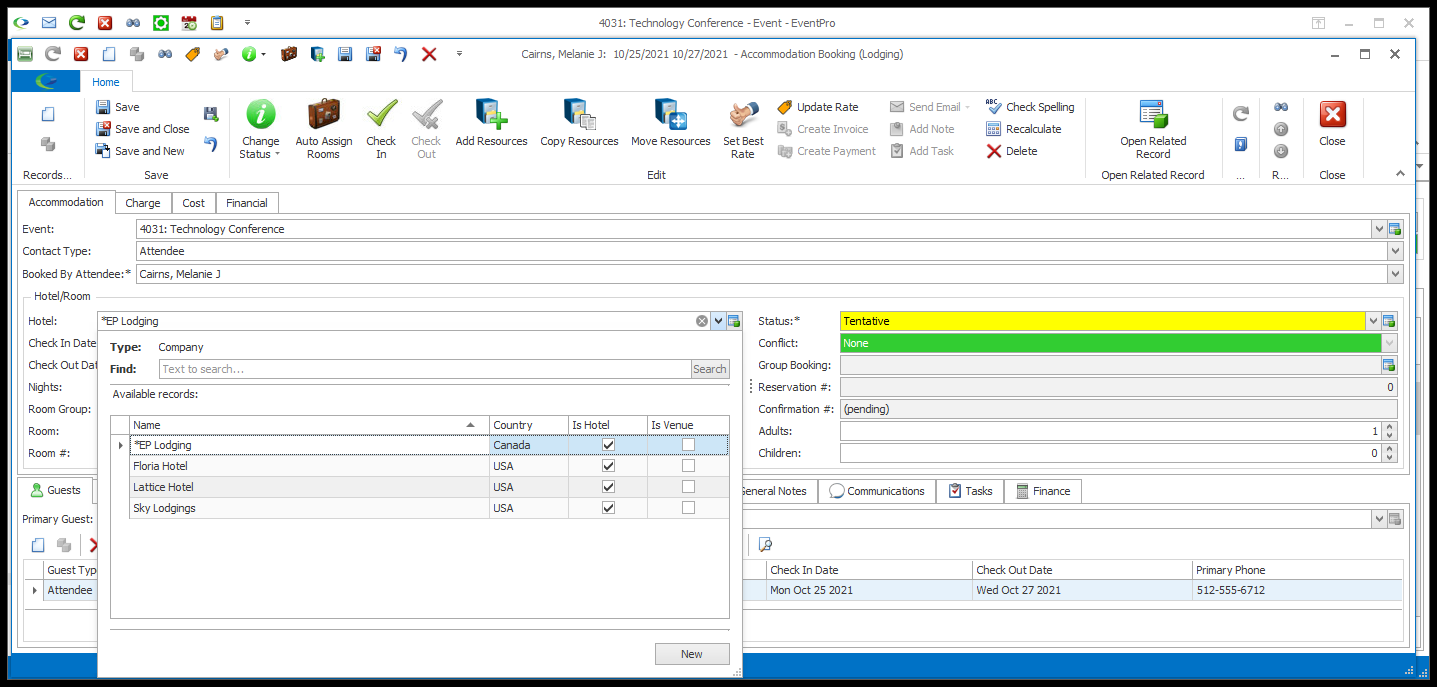Viewport: 1437px width, 687px height.
Task: Open Booked By Attendee dropdown arrow
Action: click(1395, 273)
